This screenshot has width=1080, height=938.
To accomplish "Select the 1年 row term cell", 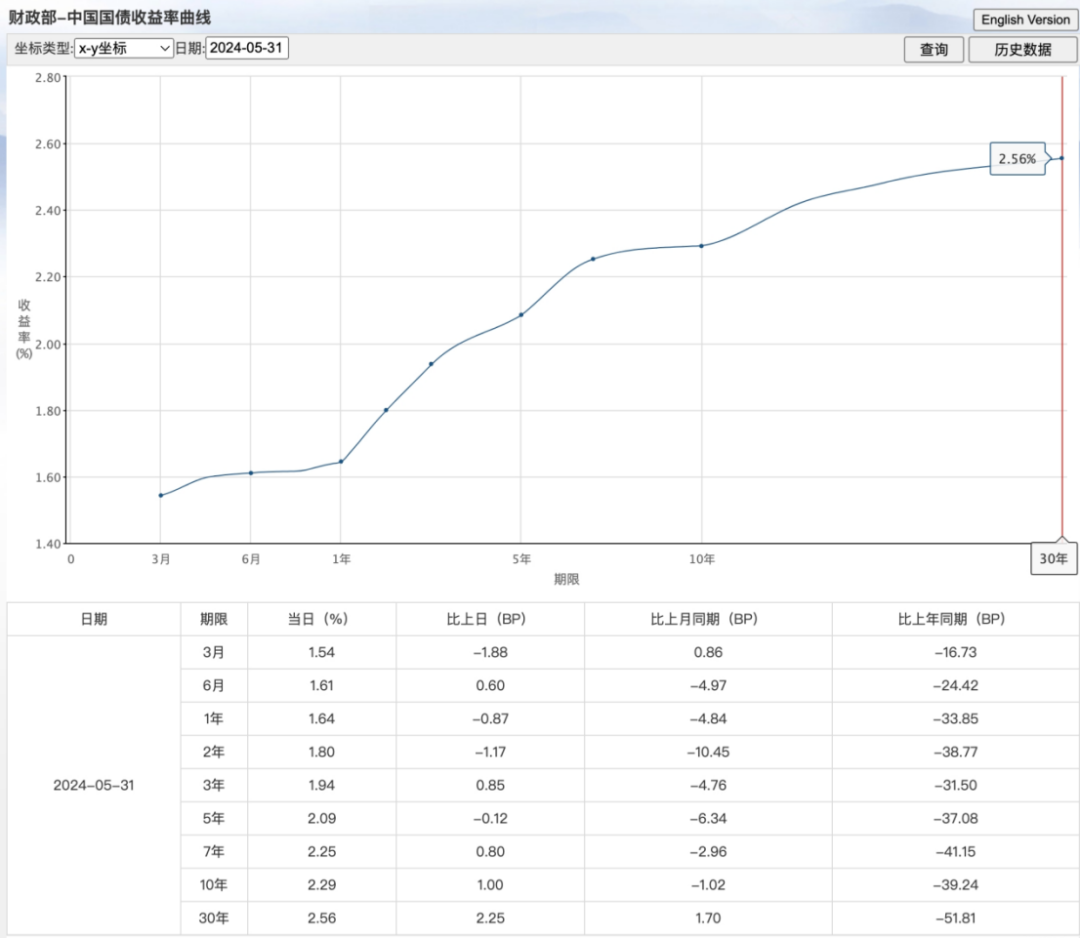I will 214,718.
